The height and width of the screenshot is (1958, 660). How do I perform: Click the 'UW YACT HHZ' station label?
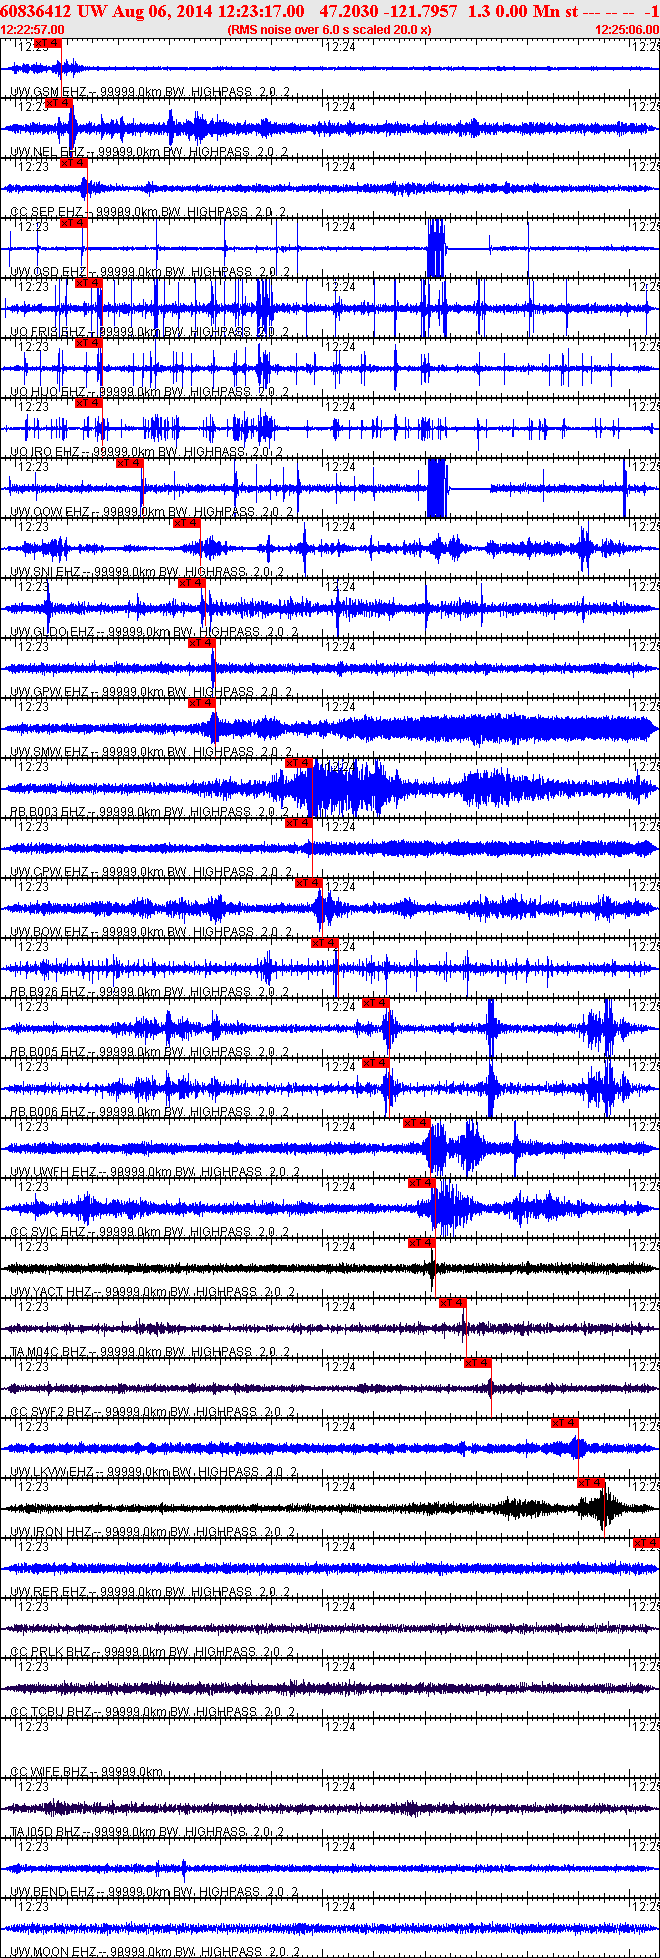50,1292
